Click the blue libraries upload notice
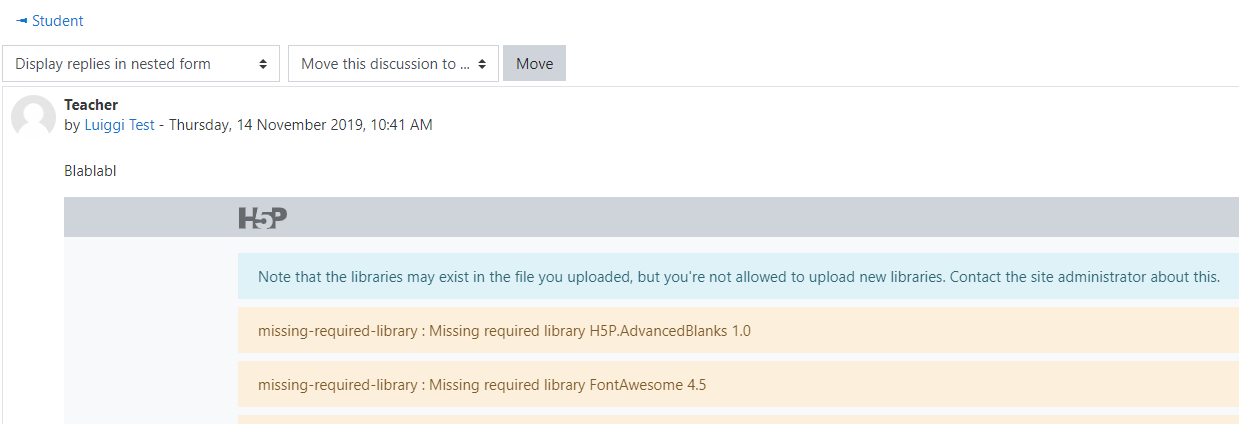This screenshot has width=1239, height=424. (738, 277)
